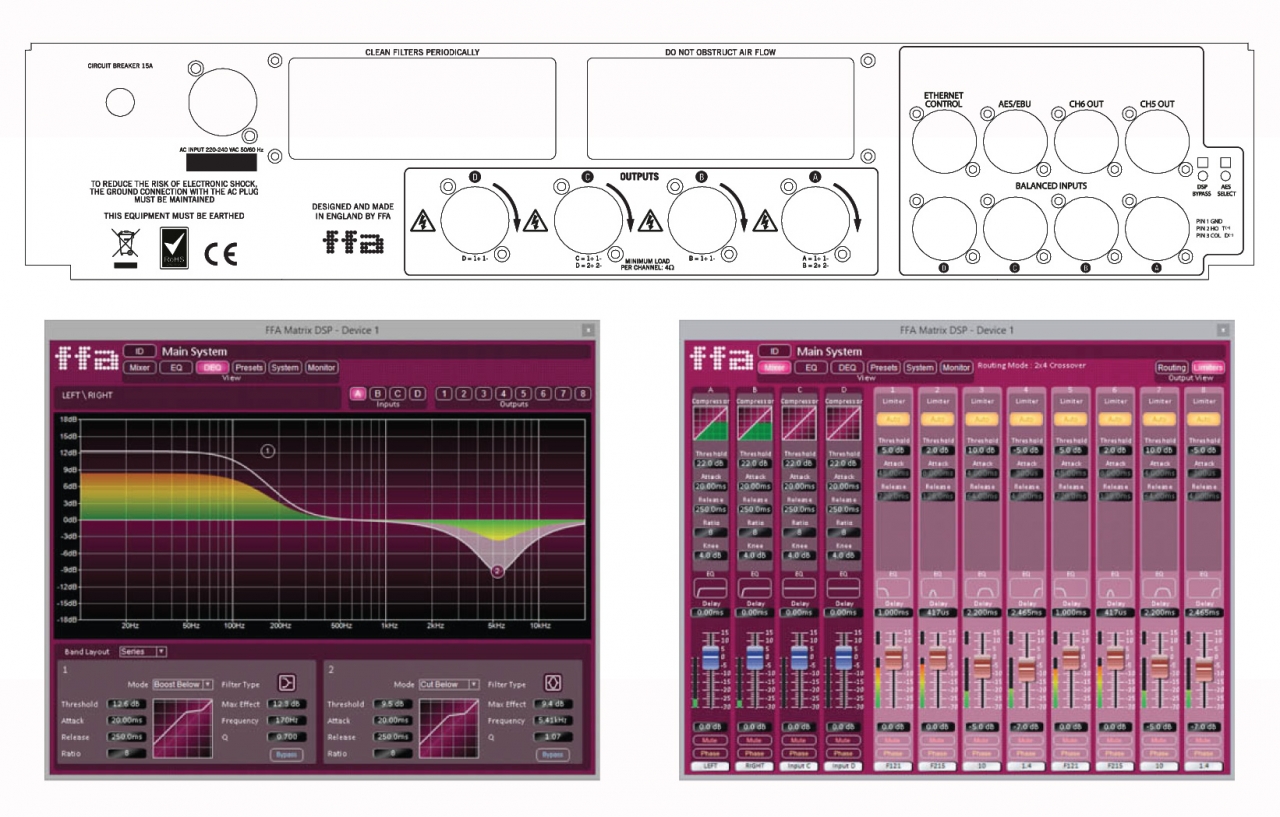Select output 4 in the DEQ window
The image size is (1280, 817).
[x=503, y=394]
